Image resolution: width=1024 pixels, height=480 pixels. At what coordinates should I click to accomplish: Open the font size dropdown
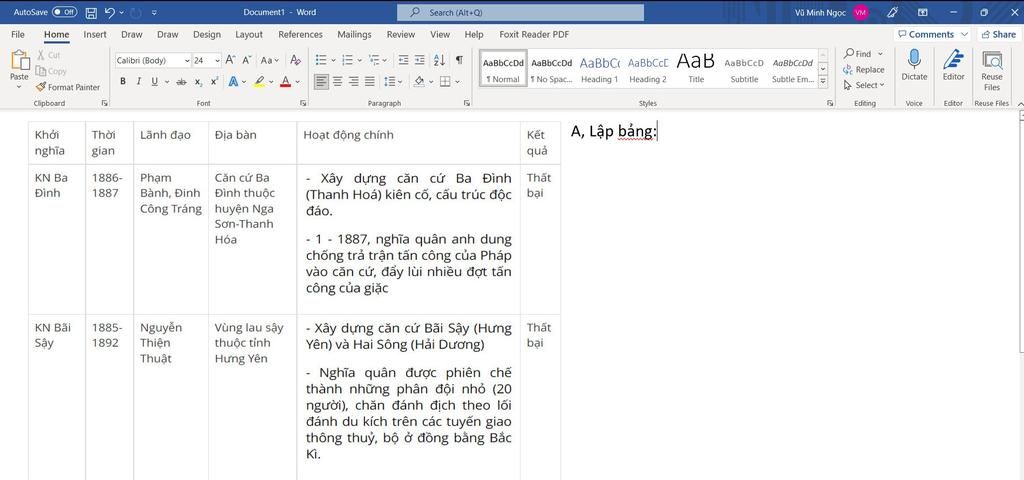point(217,60)
